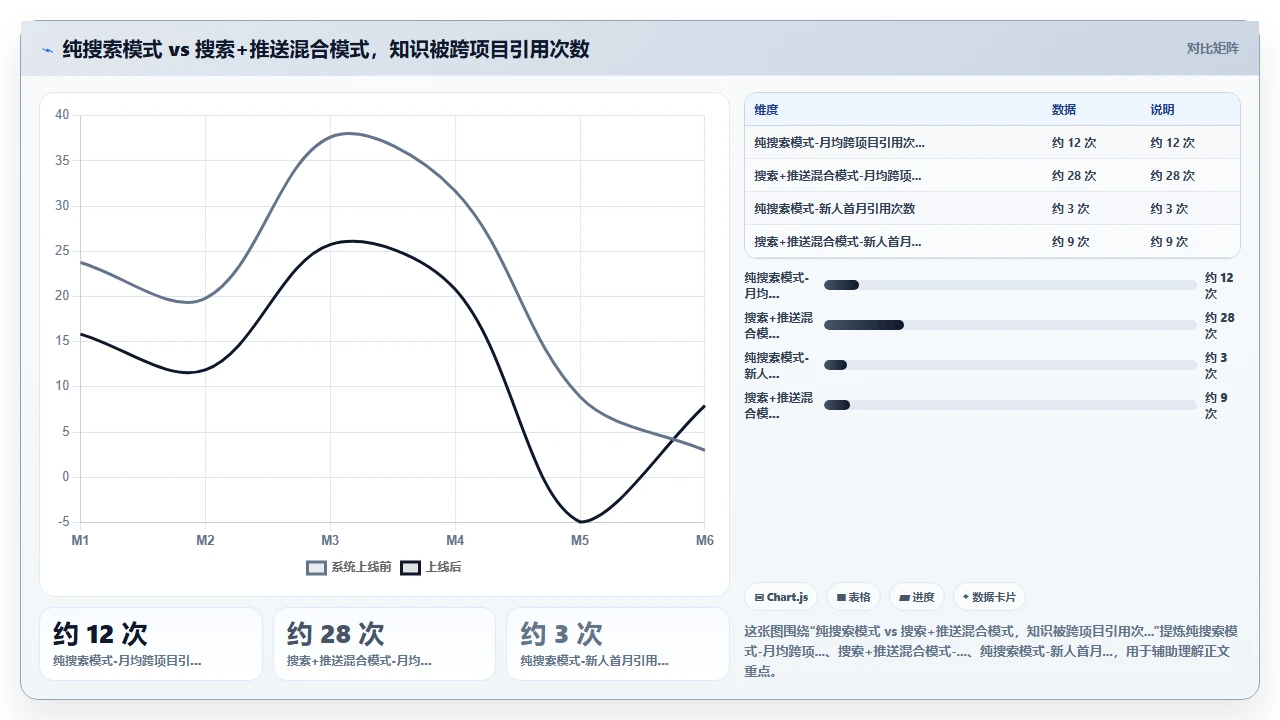Click the -5 y-axis tick label

64,522
